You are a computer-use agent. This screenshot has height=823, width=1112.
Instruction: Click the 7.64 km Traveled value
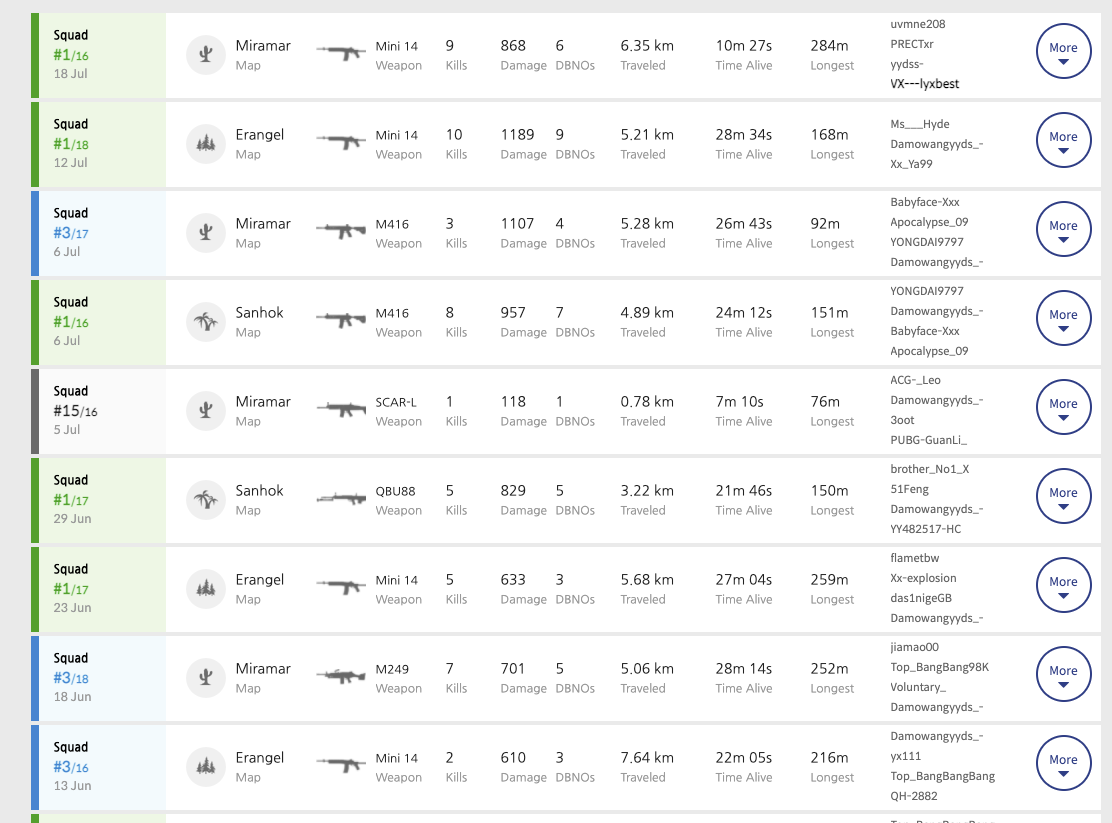click(647, 758)
